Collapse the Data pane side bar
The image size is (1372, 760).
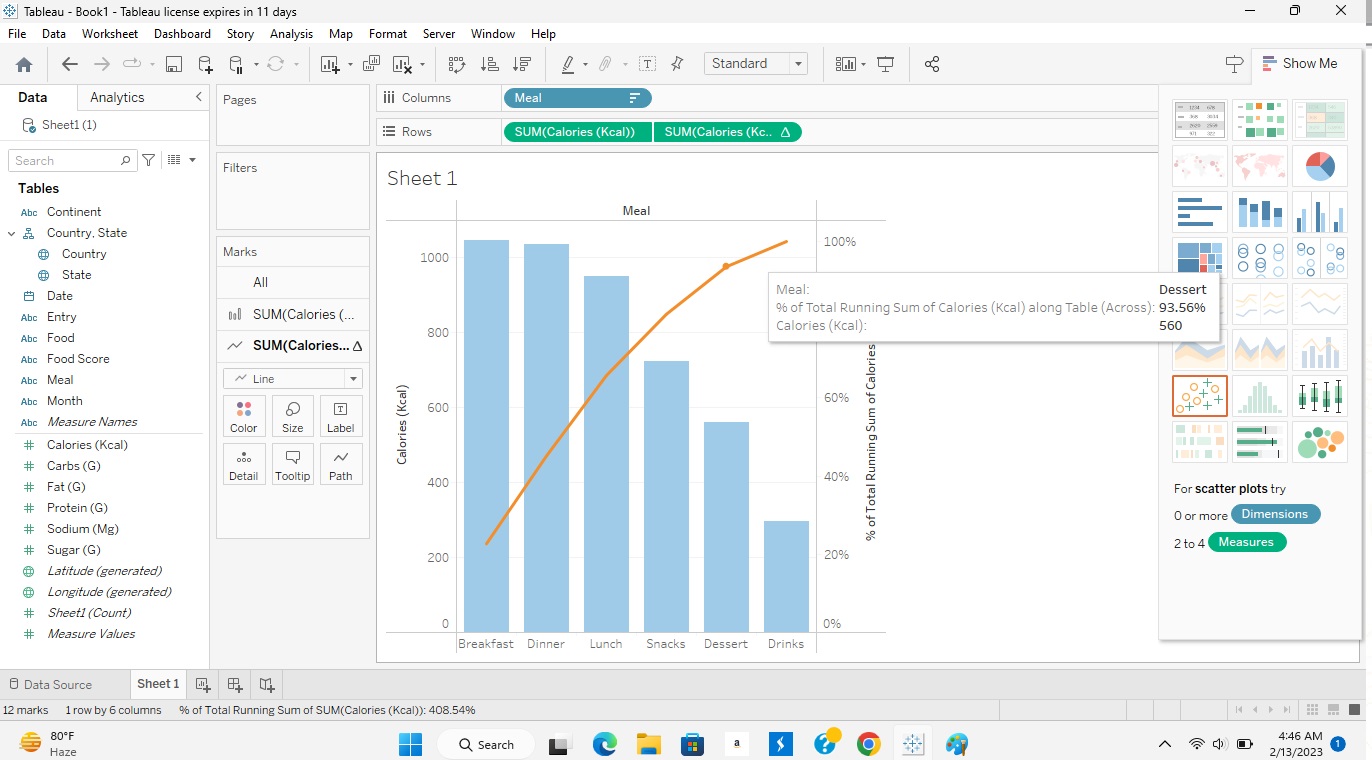pyautogui.click(x=198, y=97)
